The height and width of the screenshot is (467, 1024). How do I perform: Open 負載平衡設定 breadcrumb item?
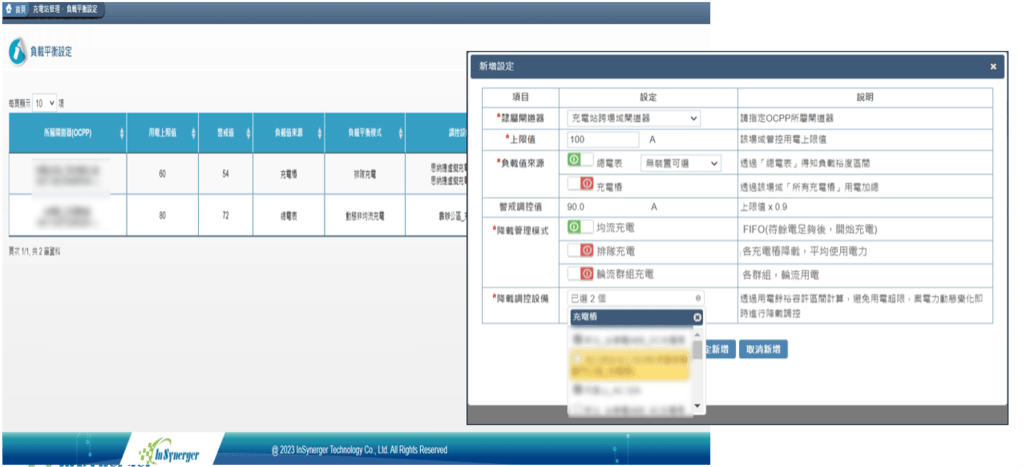tap(81, 10)
